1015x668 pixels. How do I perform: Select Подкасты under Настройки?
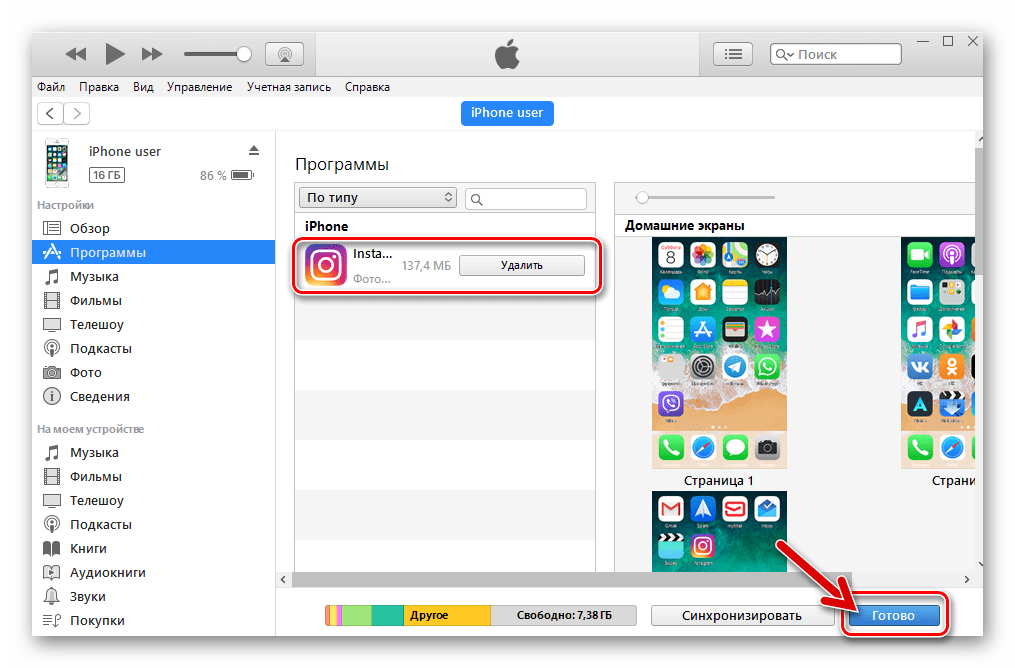pos(154,348)
